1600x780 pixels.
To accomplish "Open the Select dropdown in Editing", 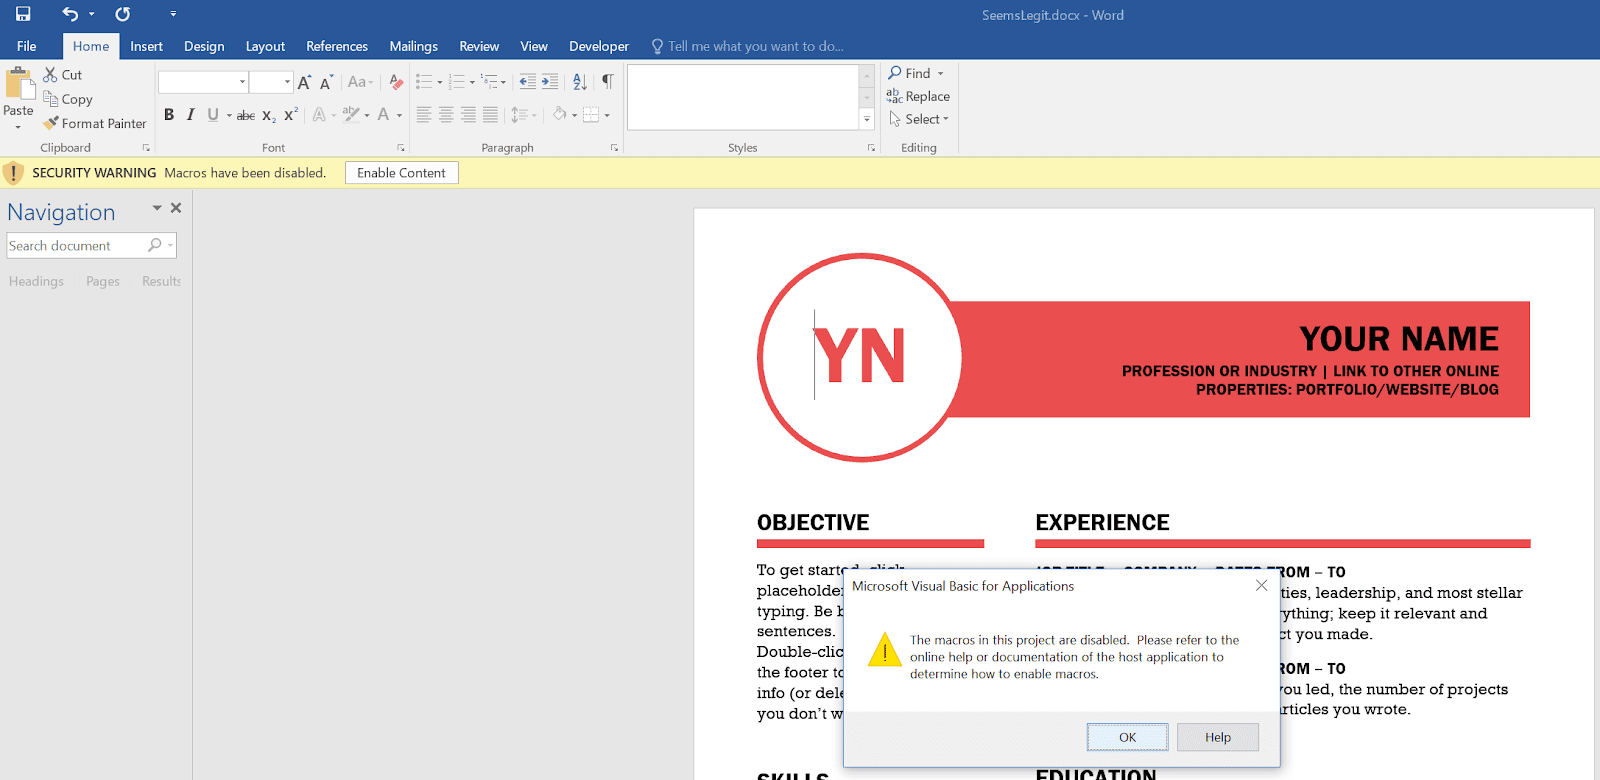I will point(920,119).
